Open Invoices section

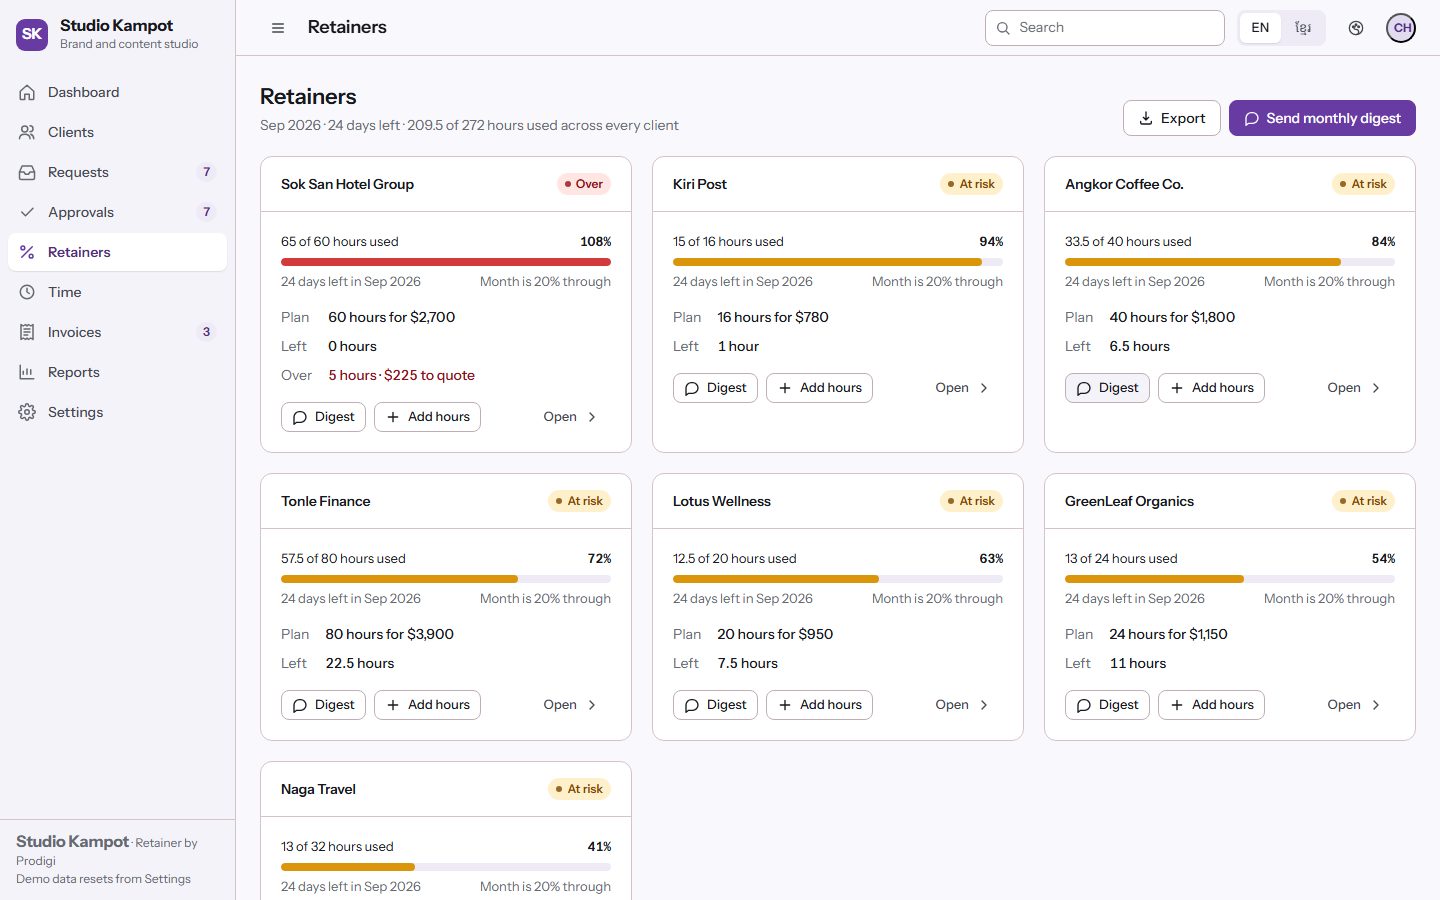tap(117, 332)
